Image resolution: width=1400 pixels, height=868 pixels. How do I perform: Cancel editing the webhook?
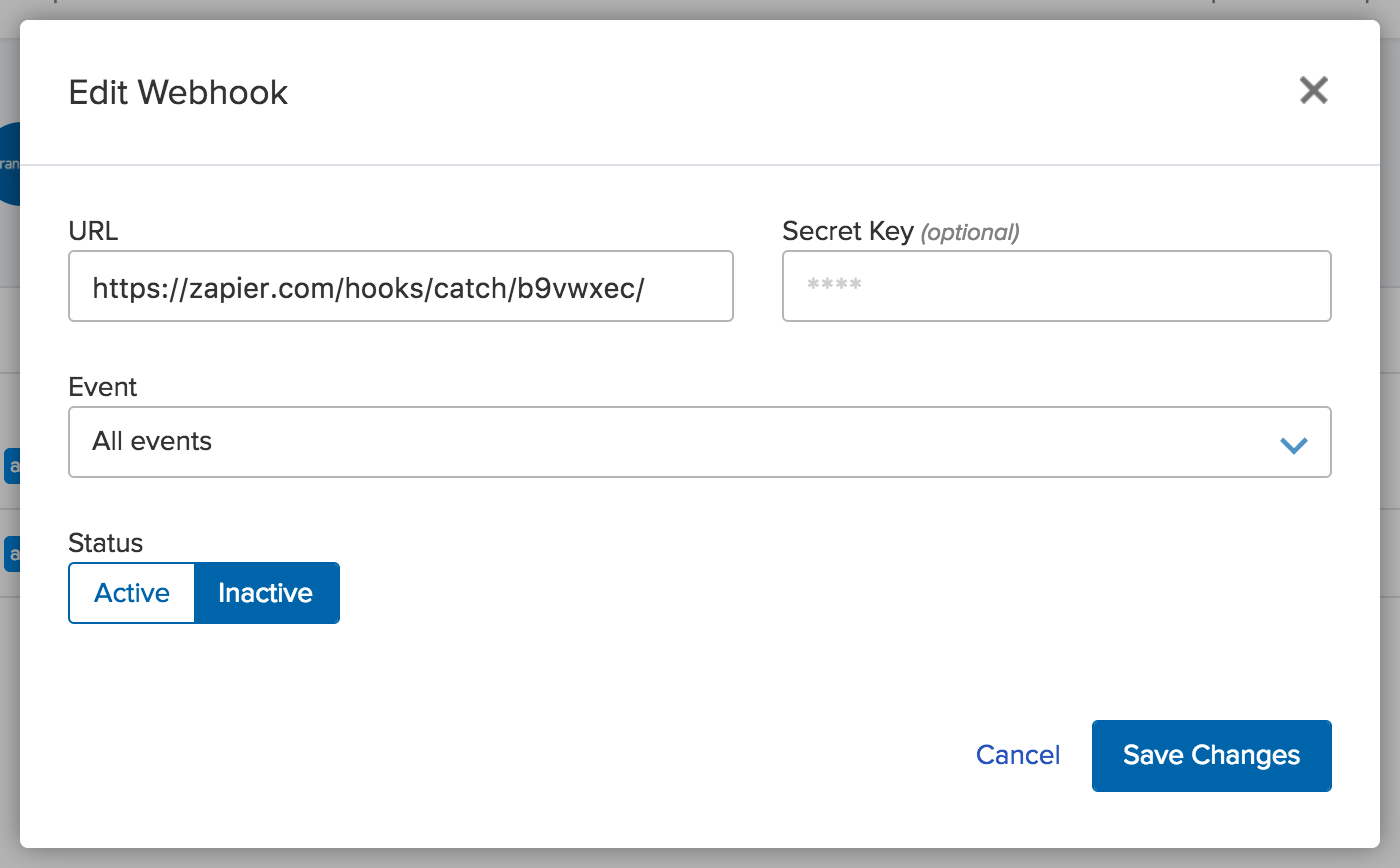click(1018, 755)
